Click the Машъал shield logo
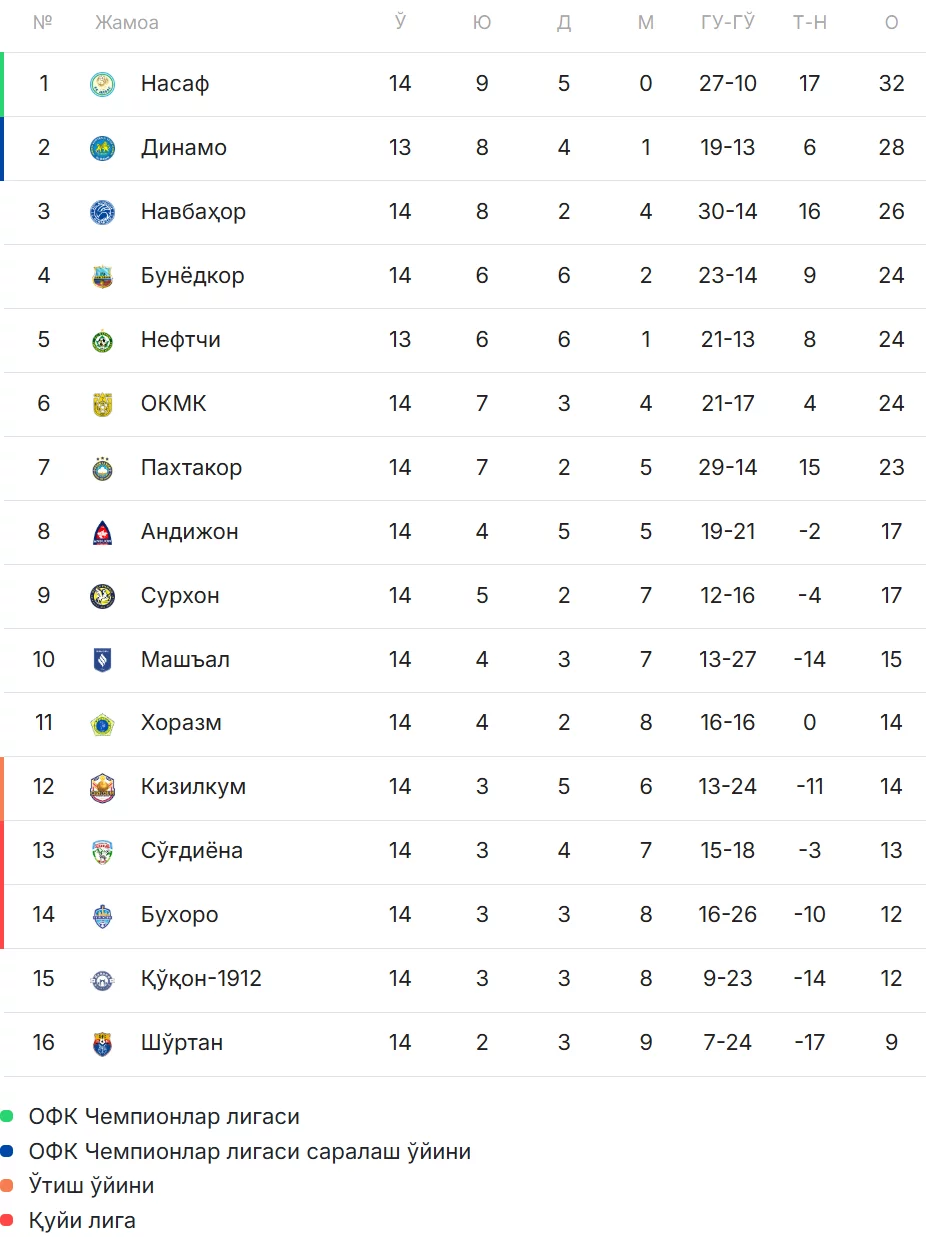Image resolution: width=926 pixels, height=1237 pixels. click(102, 660)
